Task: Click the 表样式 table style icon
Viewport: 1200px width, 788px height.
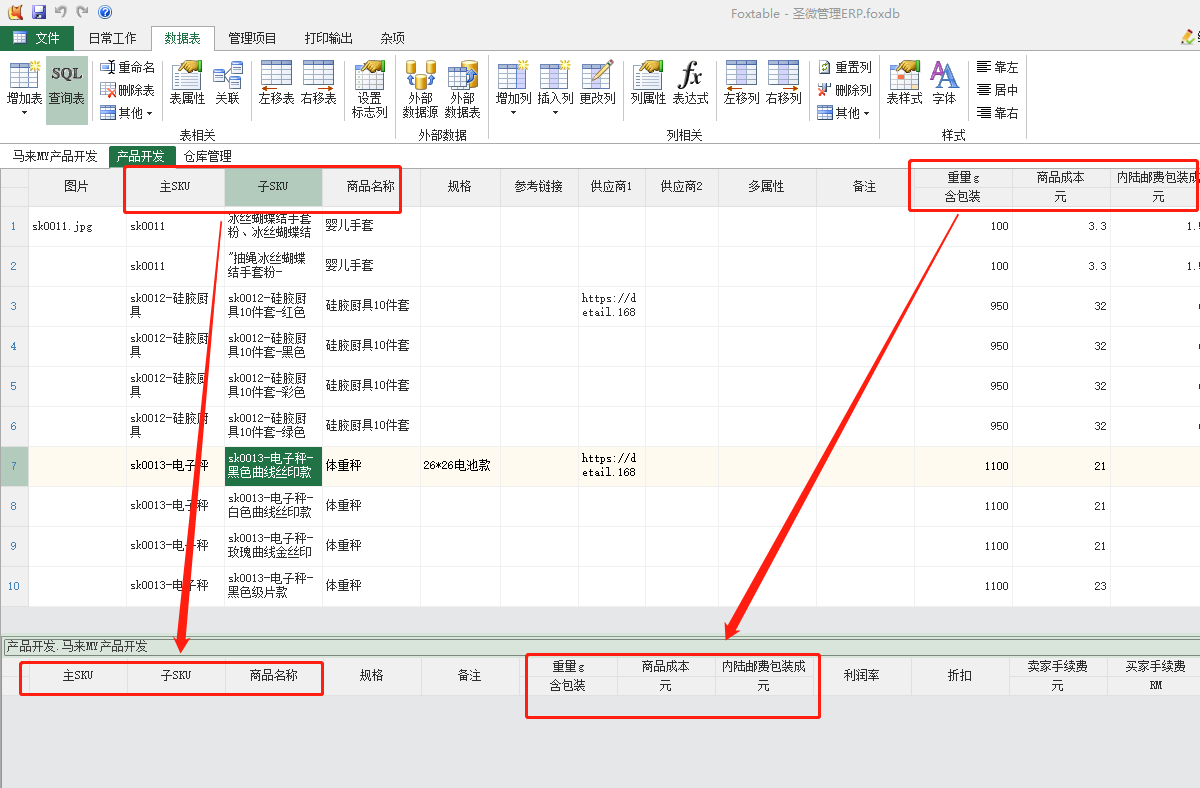Action: 904,83
